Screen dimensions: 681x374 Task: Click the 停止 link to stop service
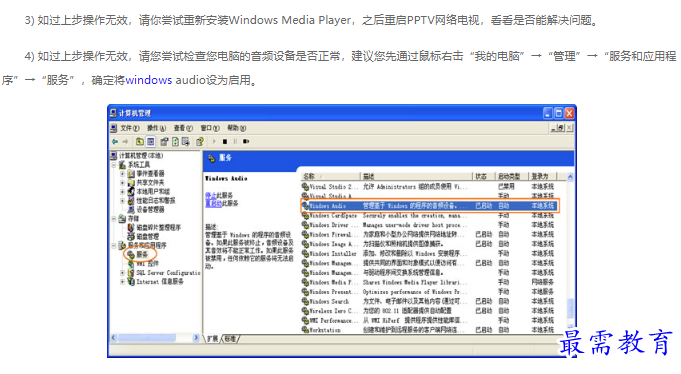point(210,195)
